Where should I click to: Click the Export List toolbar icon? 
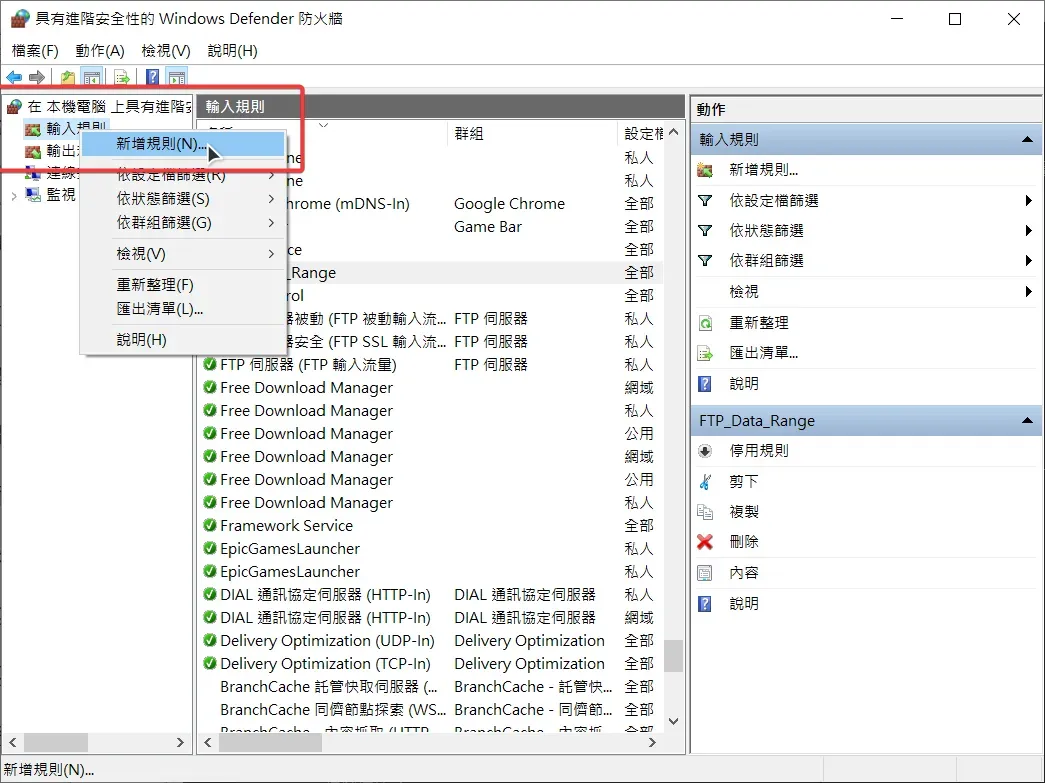121,77
